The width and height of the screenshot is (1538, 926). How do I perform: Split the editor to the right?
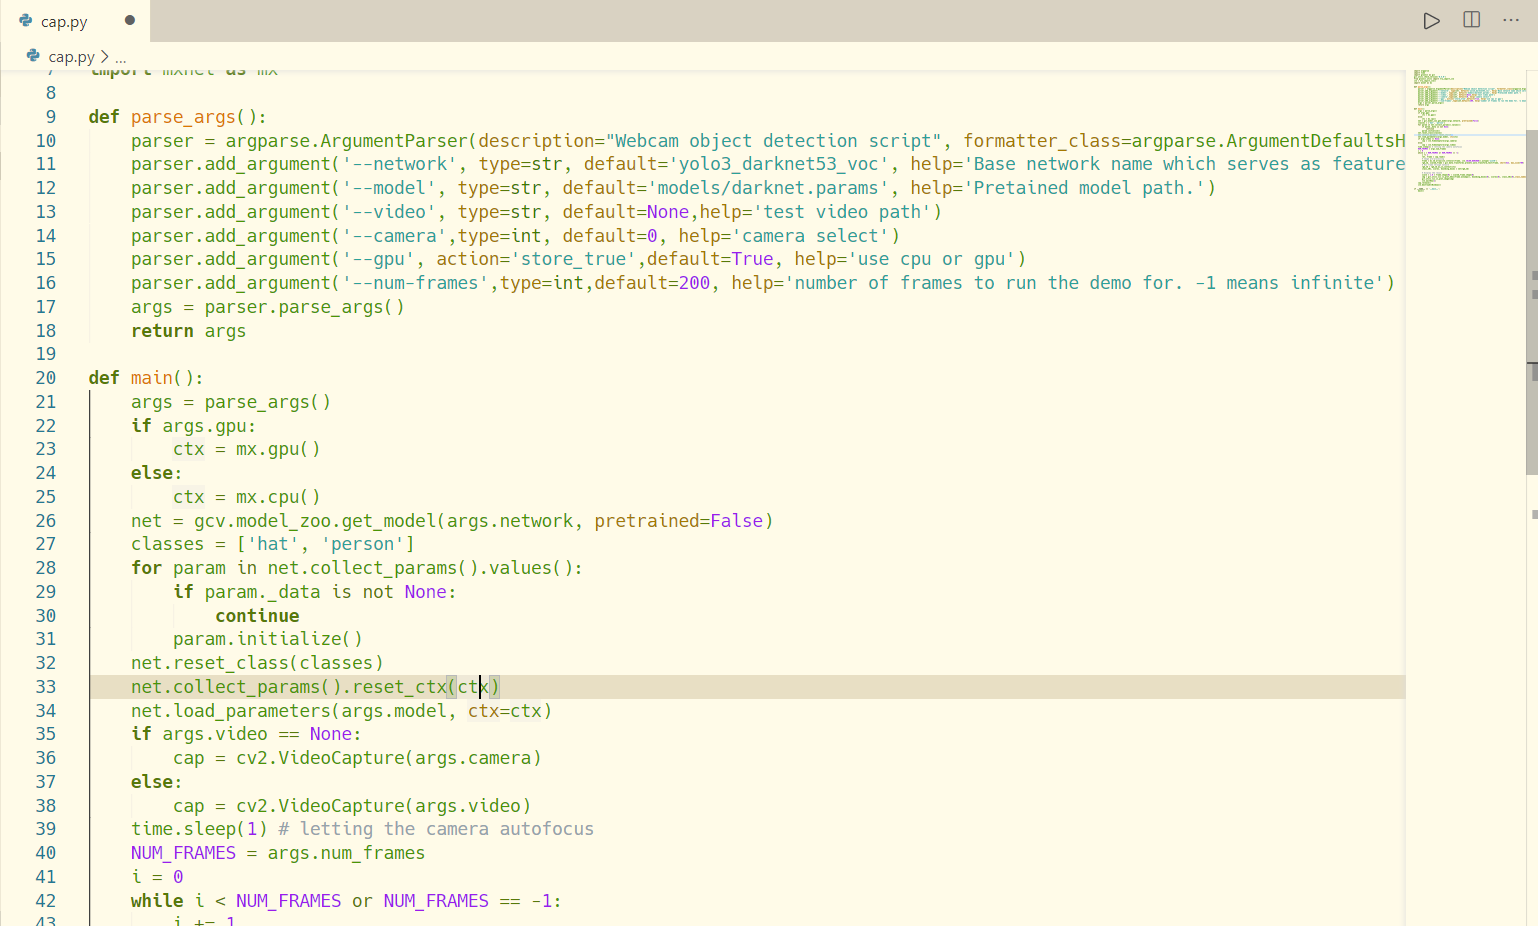click(1472, 20)
